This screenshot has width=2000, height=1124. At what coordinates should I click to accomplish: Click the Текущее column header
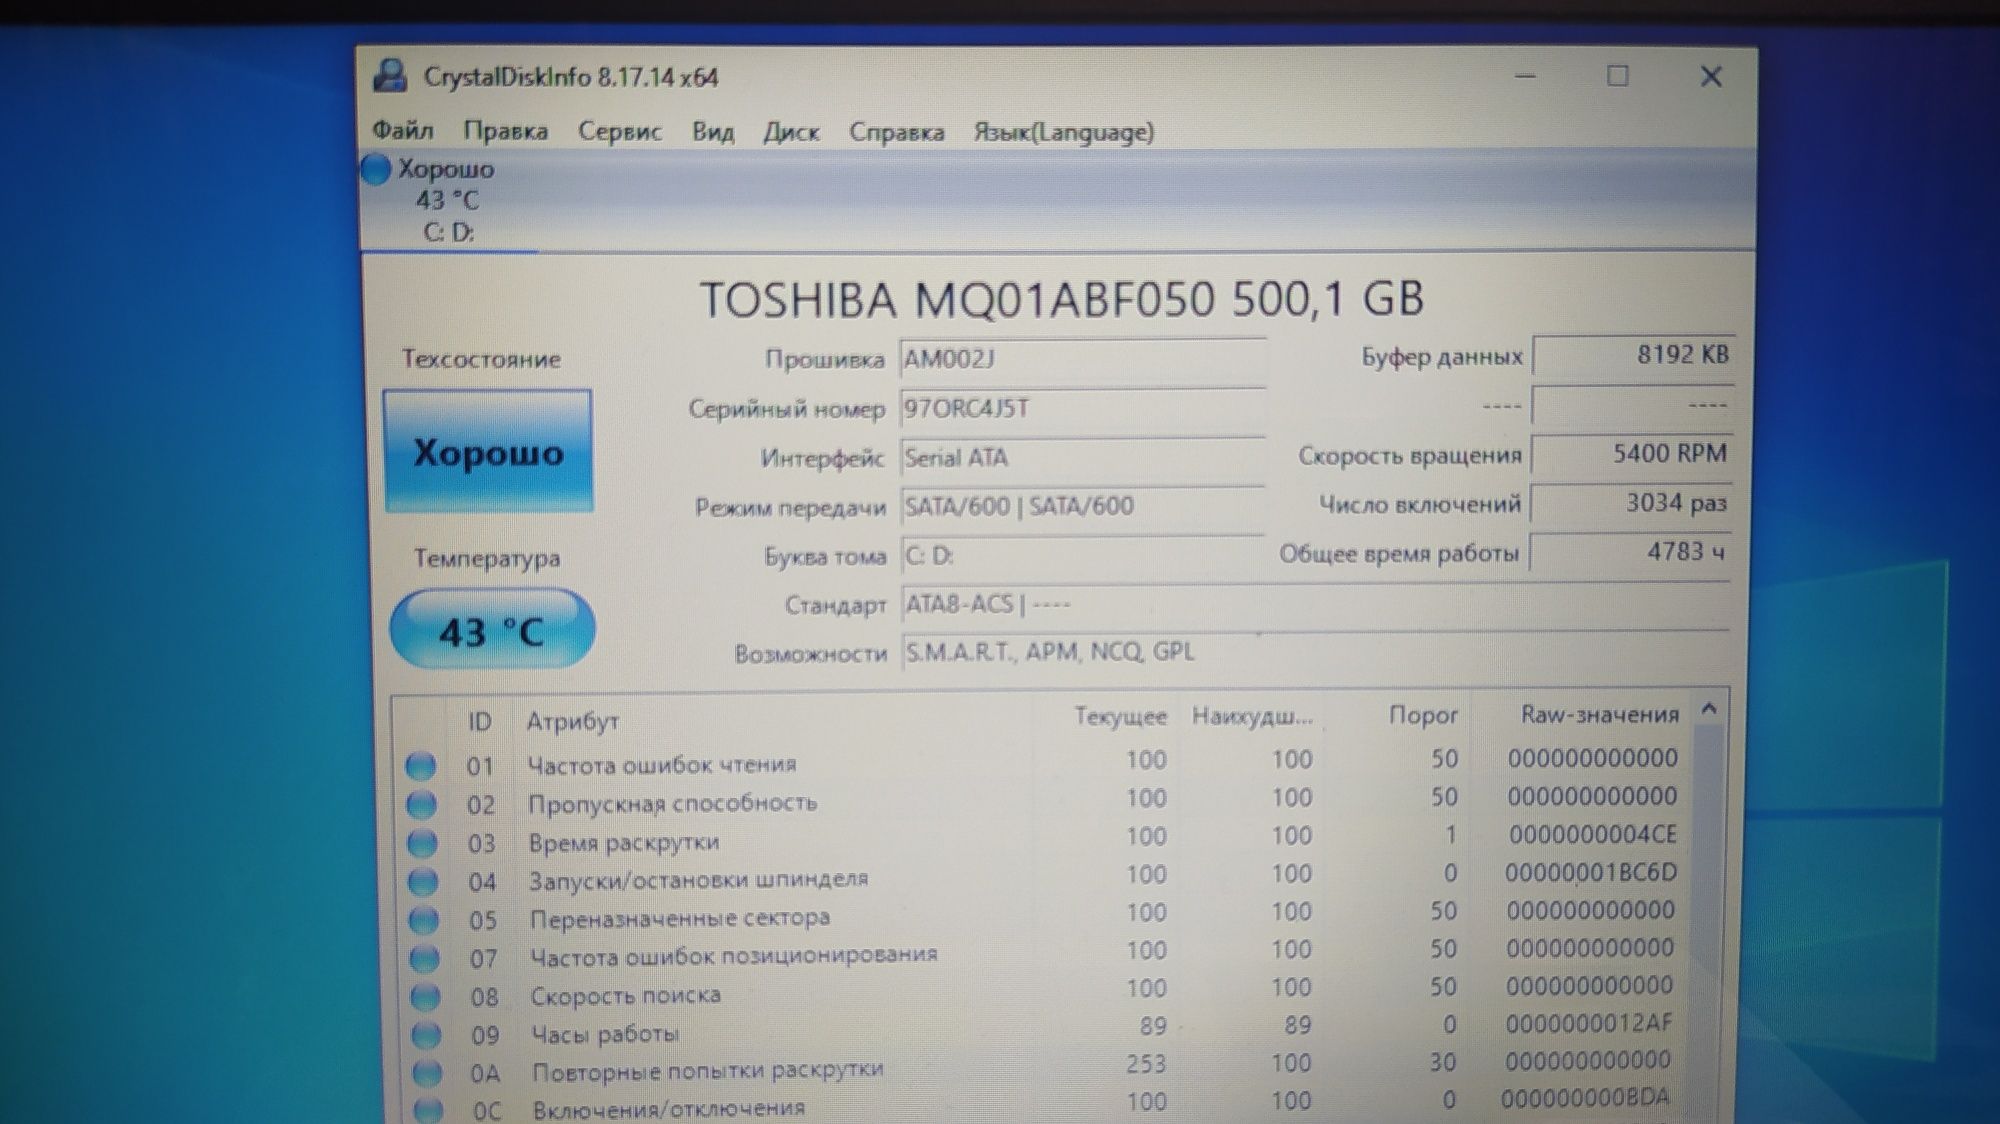tap(1120, 716)
